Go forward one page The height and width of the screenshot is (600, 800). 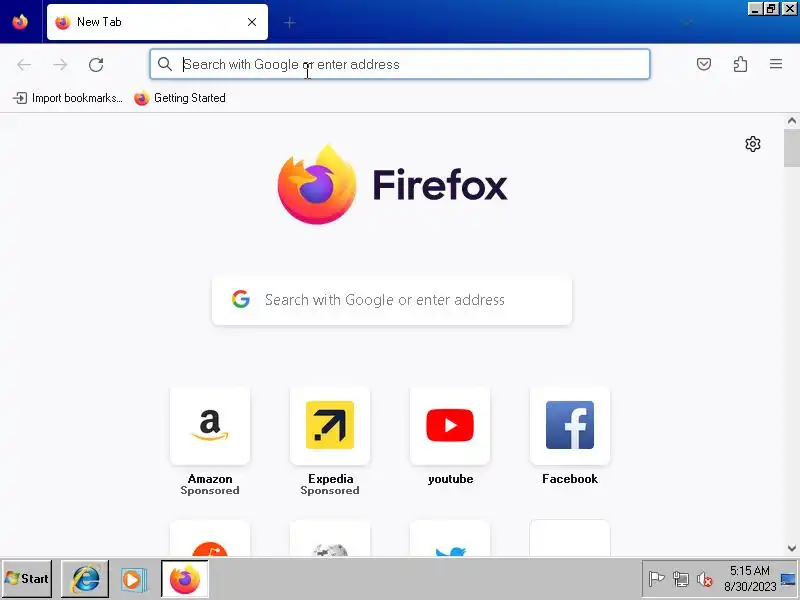(x=60, y=64)
